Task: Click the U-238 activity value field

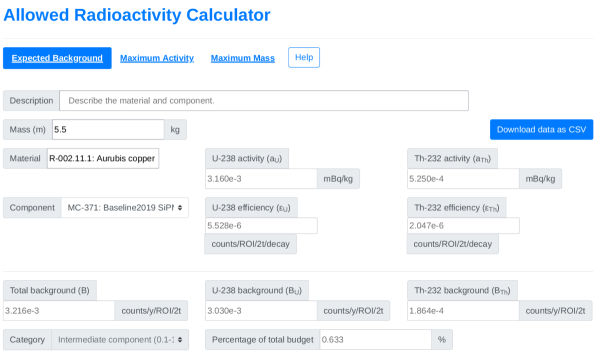Action: 261,179
